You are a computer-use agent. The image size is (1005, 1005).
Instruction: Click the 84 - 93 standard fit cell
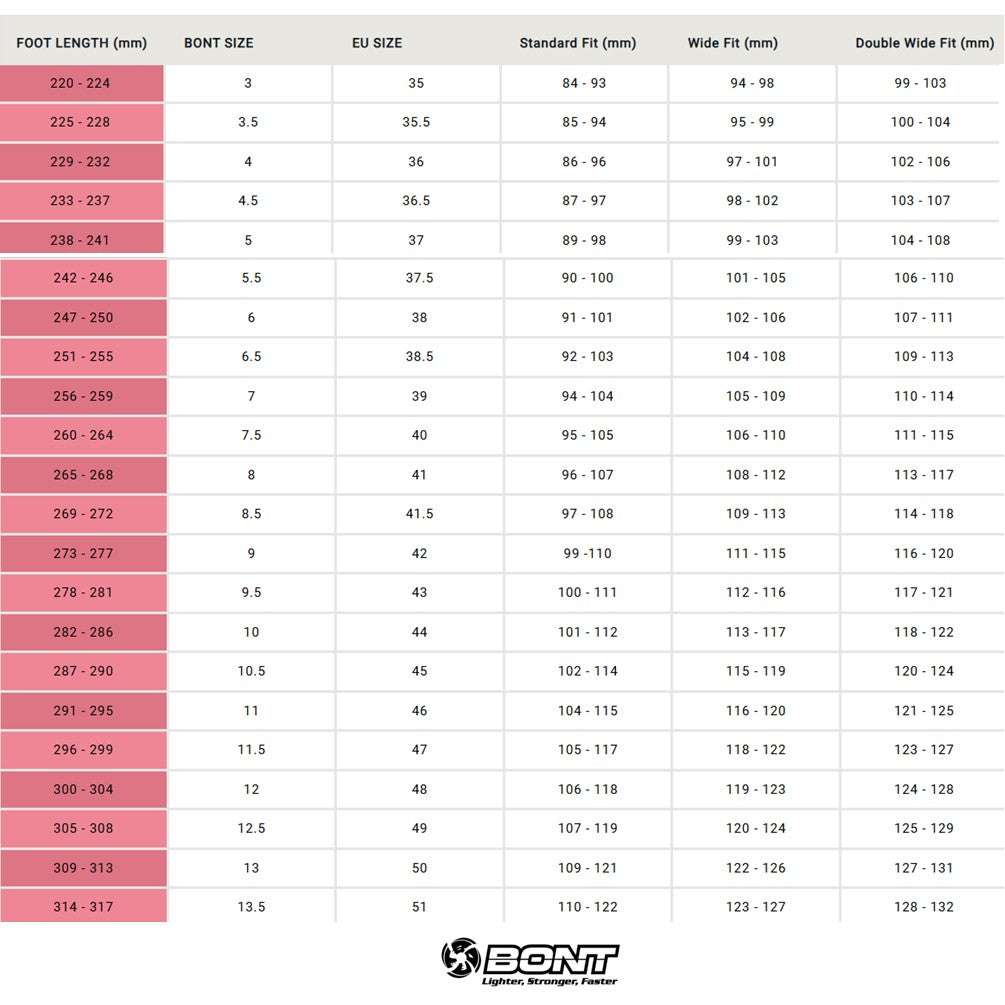(x=584, y=83)
